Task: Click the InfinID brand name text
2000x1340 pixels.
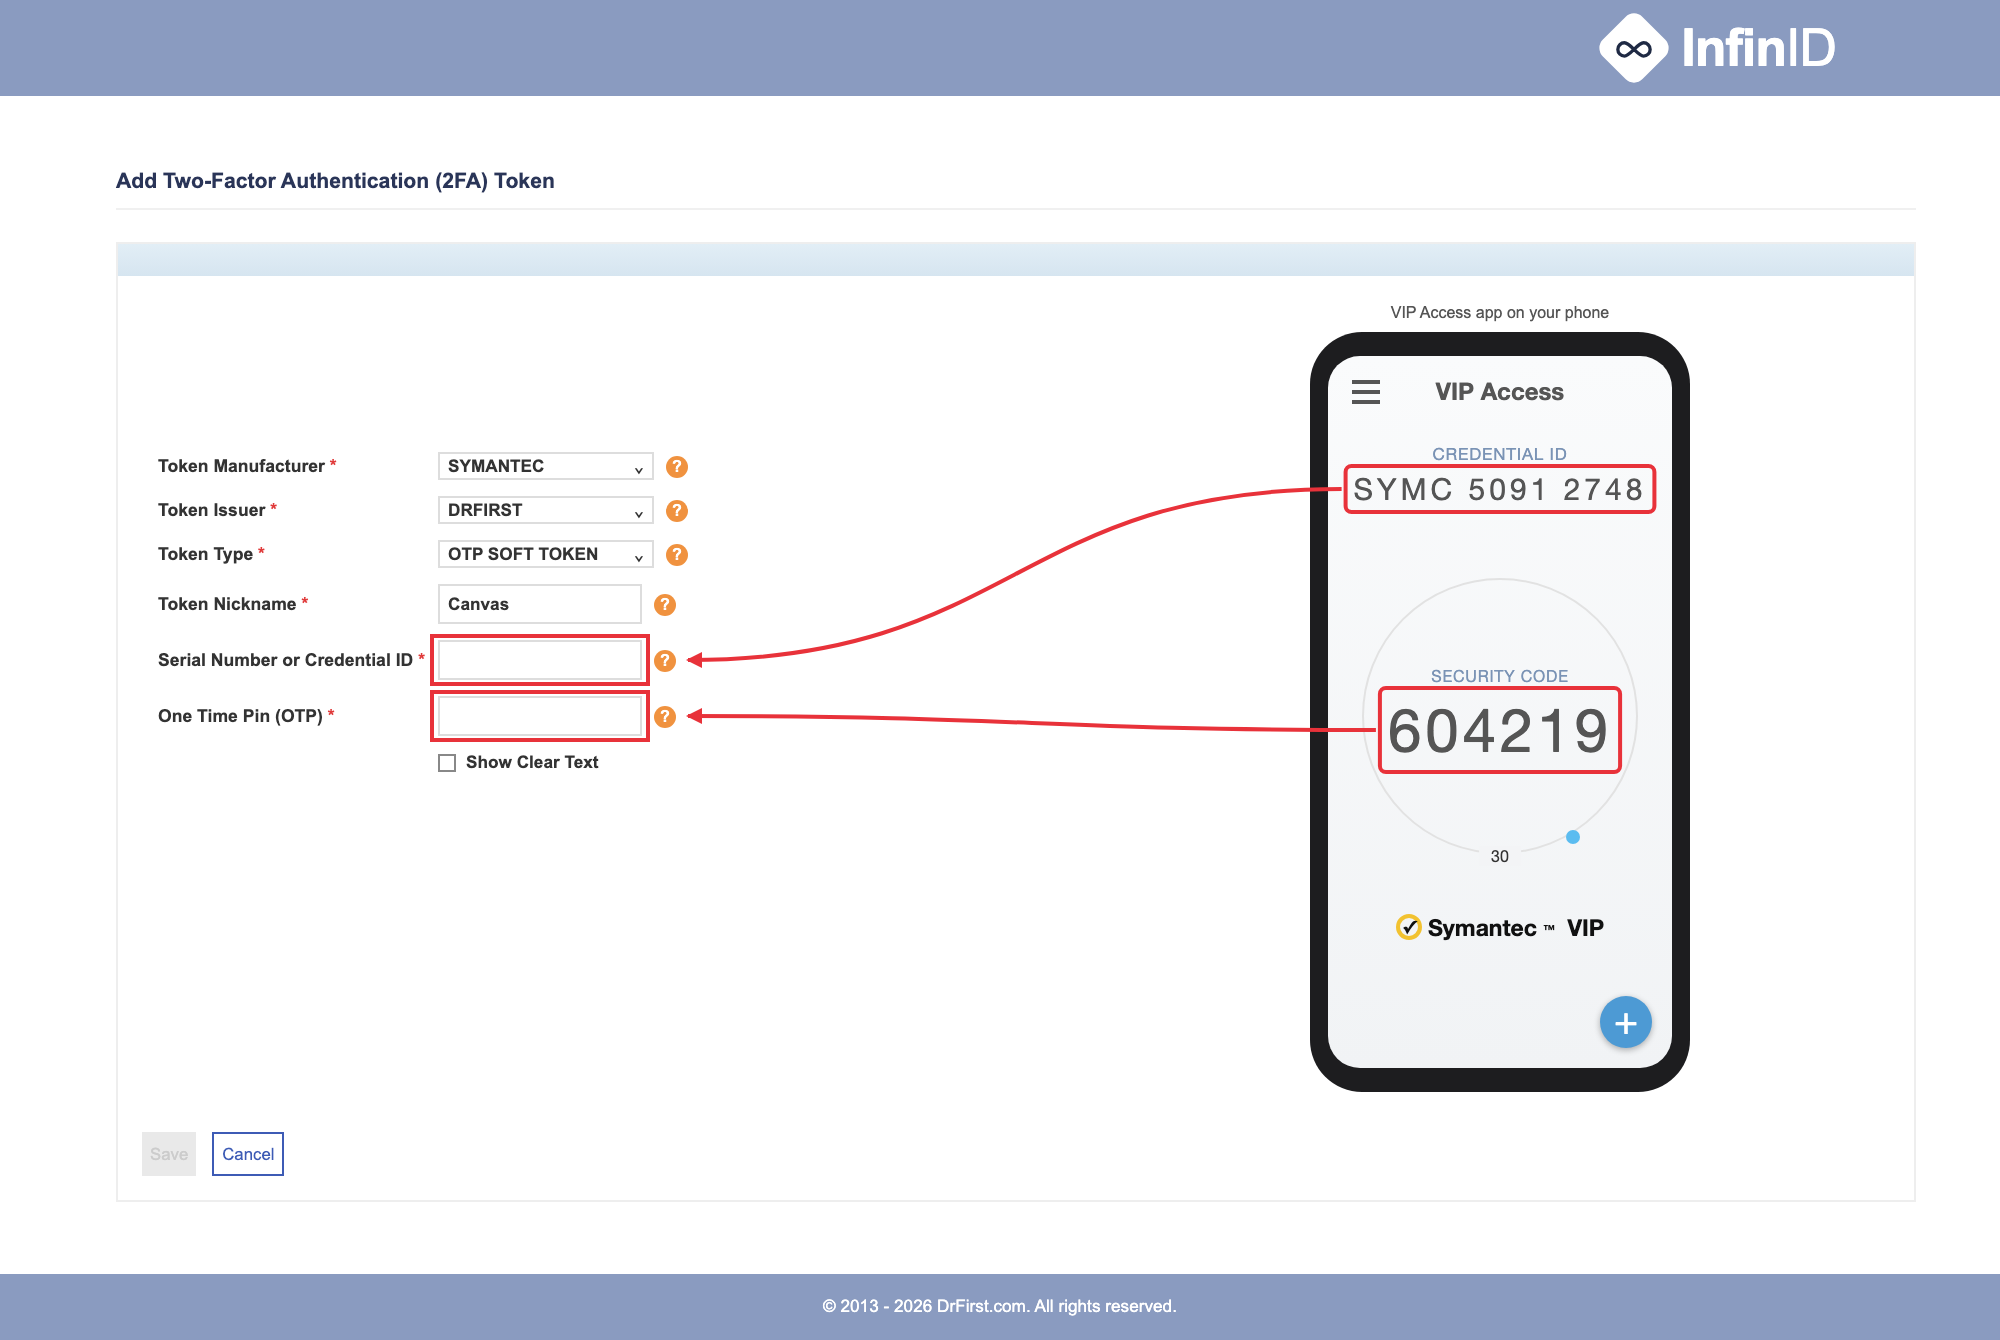Action: (1758, 48)
